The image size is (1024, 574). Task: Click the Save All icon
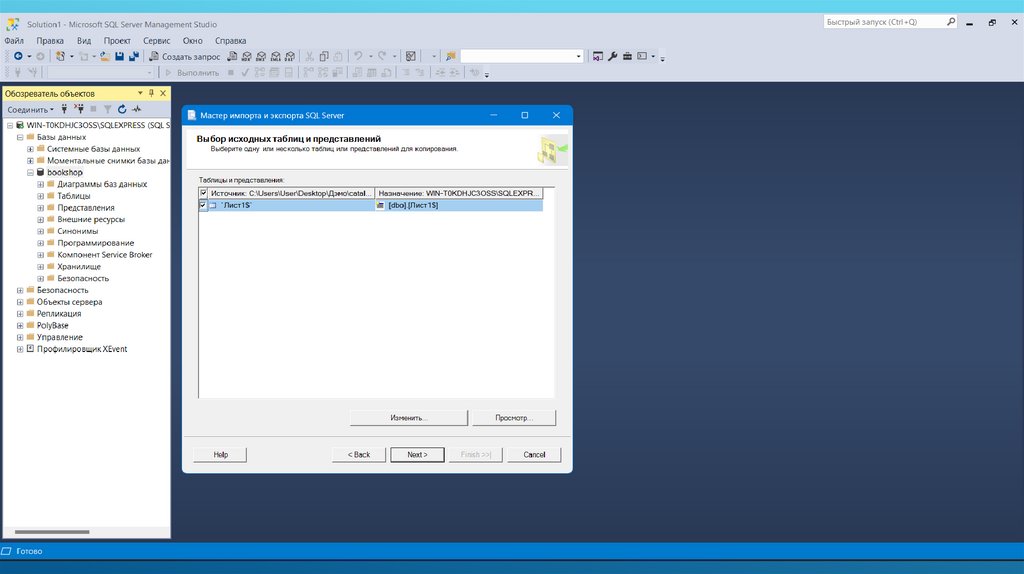[x=134, y=56]
